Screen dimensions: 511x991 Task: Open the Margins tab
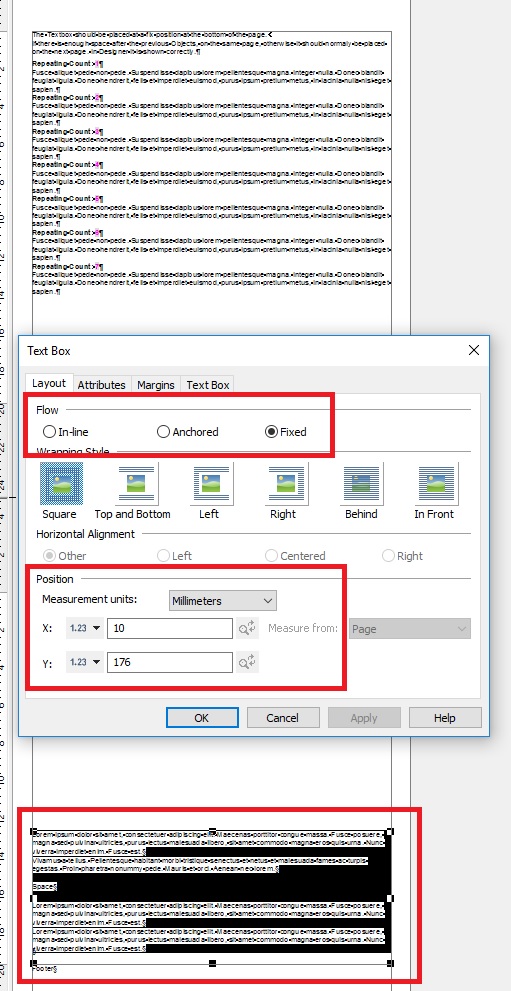point(156,384)
